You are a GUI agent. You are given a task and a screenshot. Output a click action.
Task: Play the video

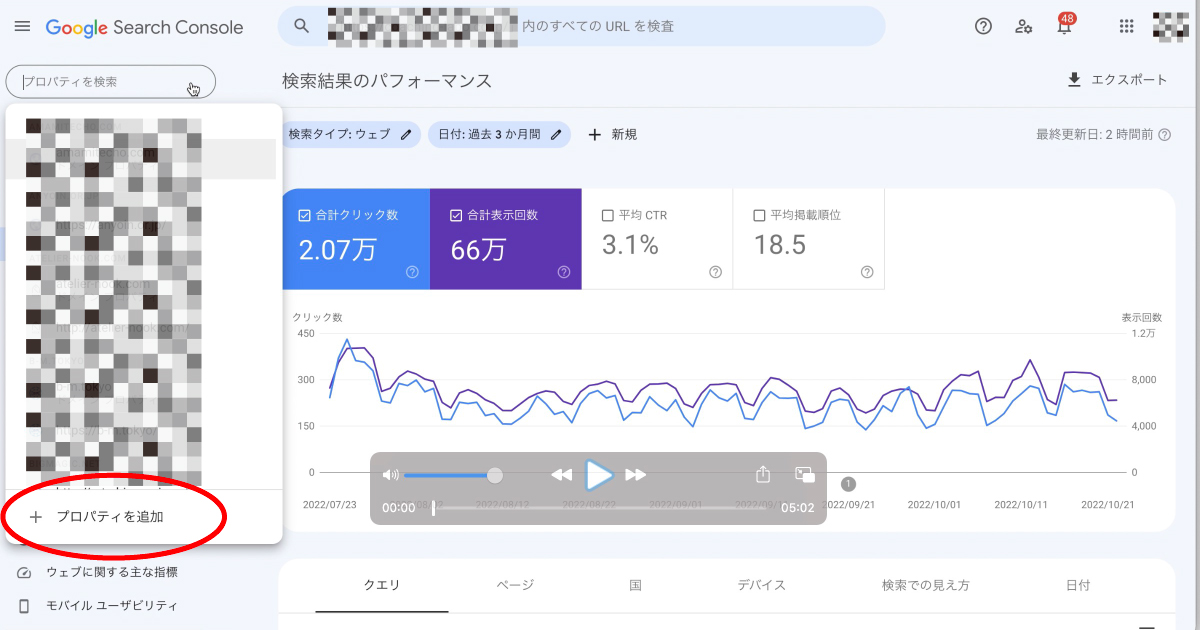click(x=599, y=475)
